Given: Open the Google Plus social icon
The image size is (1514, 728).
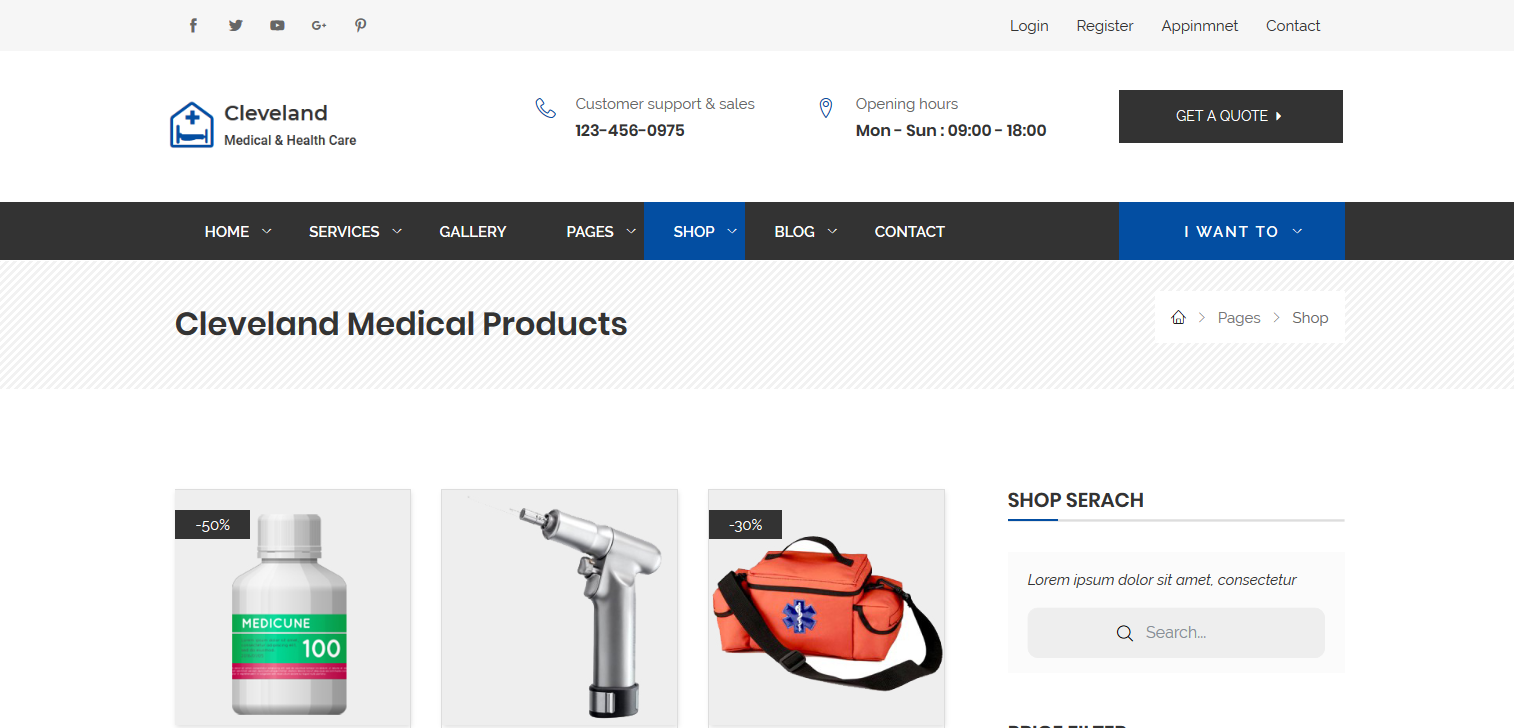Looking at the screenshot, I should point(319,26).
